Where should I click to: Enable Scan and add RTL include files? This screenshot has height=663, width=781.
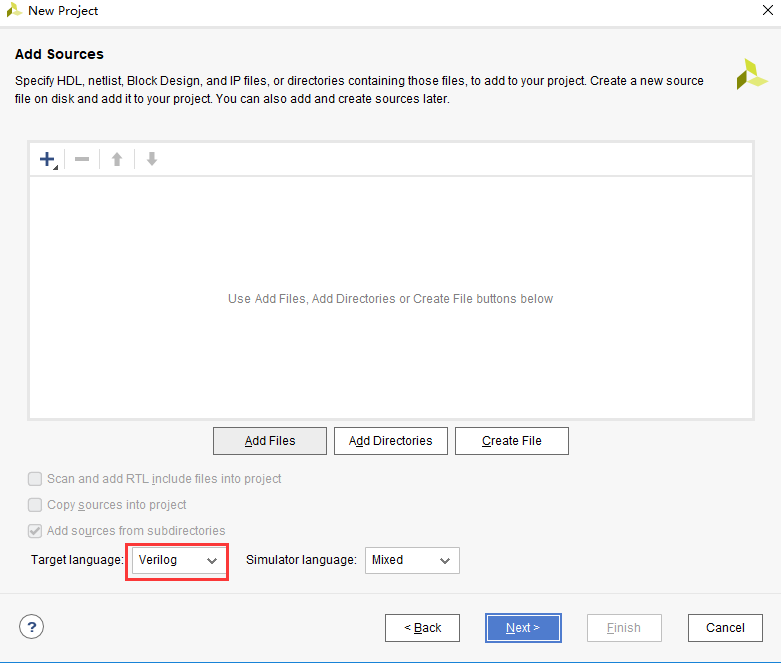35,479
